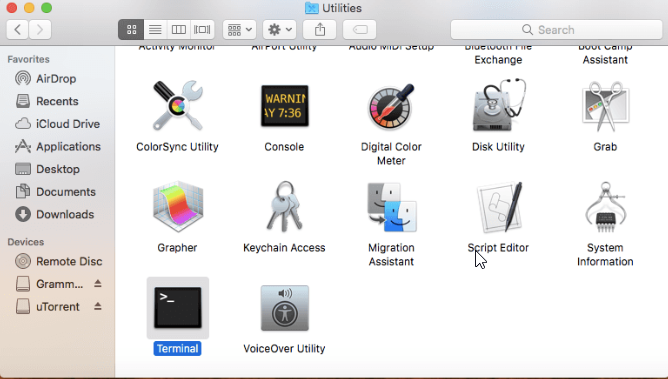The width and height of the screenshot is (668, 379).
Task: Switch to list view
Action: coord(155,29)
